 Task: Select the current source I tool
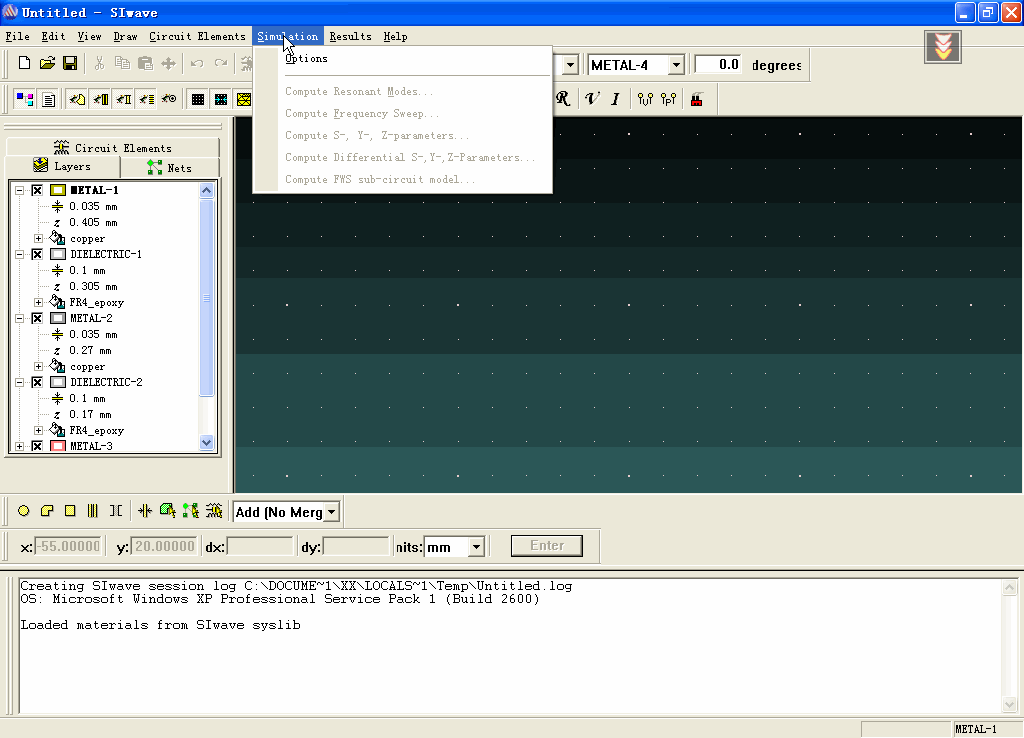pos(615,99)
